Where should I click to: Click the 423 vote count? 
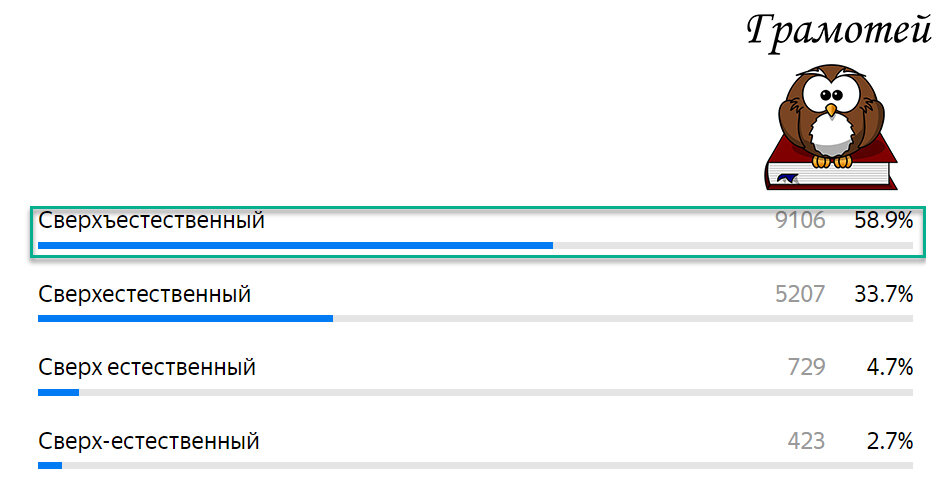806,441
